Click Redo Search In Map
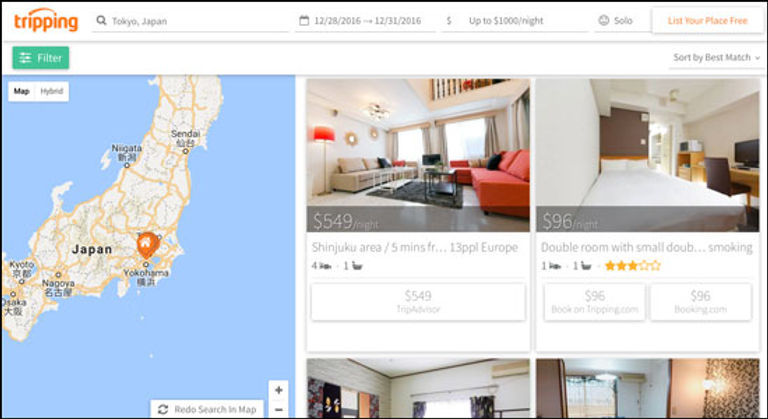768x419 pixels. tap(207, 409)
